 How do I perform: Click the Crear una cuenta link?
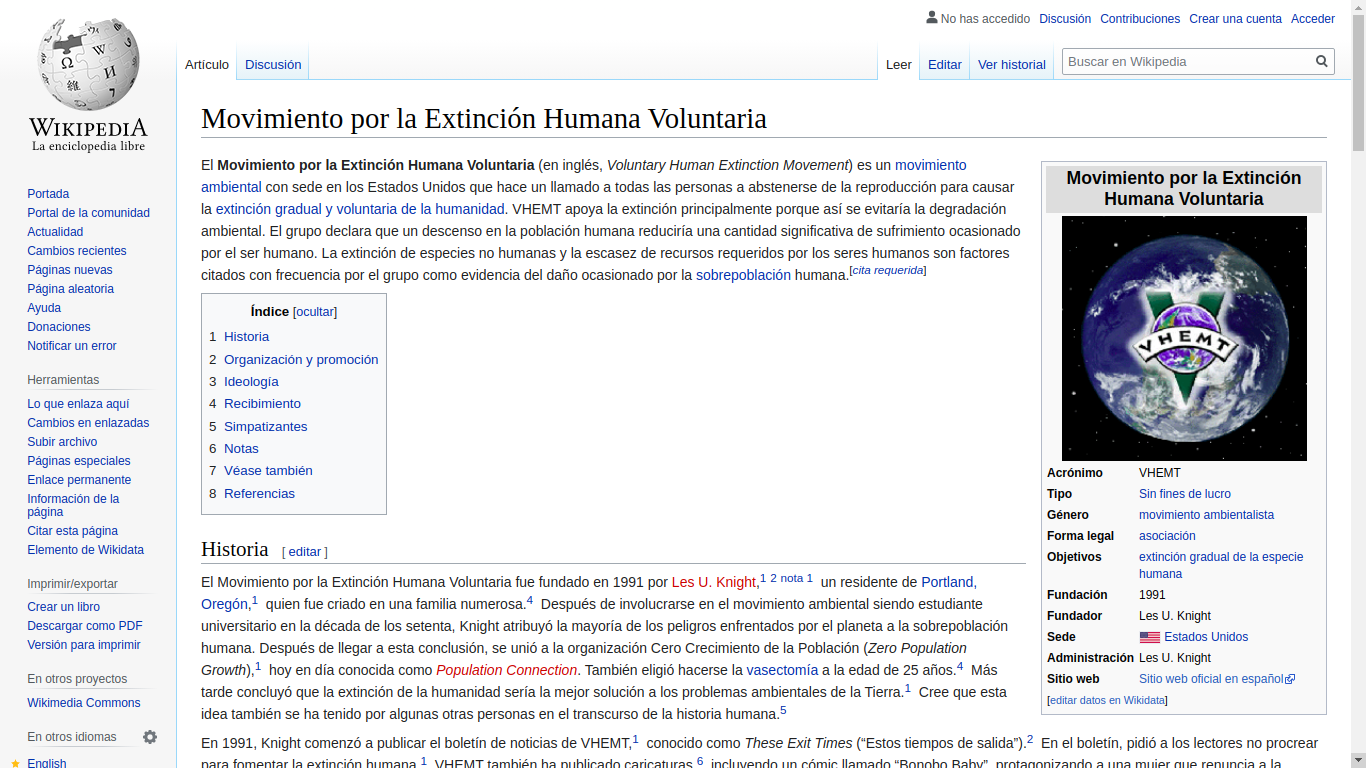1235,19
